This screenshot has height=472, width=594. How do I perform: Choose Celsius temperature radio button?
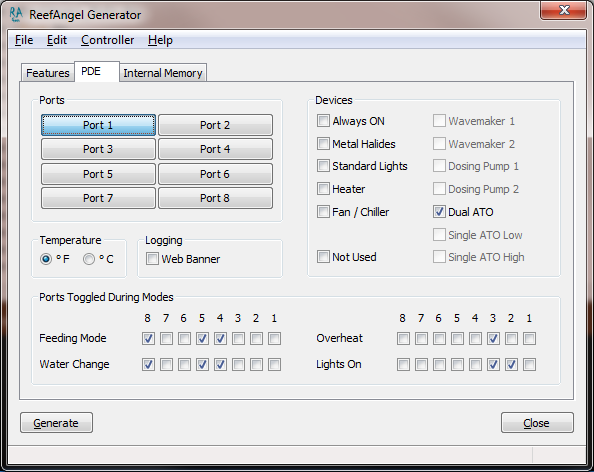(x=89, y=259)
